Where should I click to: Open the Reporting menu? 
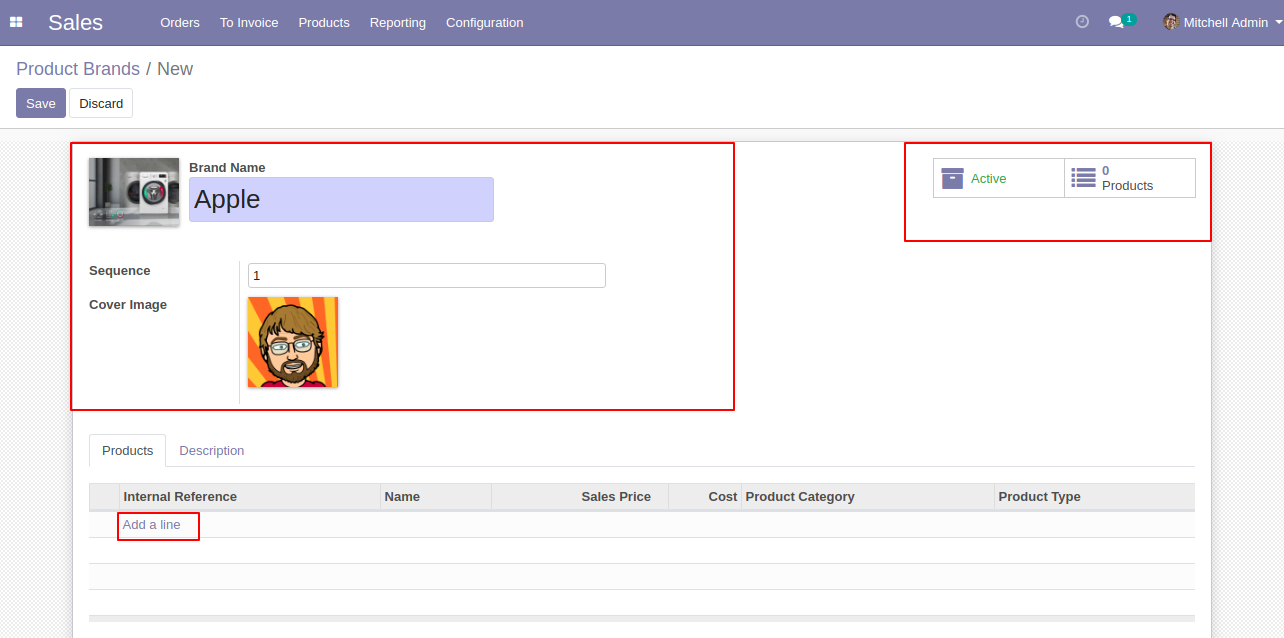[x=397, y=22]
